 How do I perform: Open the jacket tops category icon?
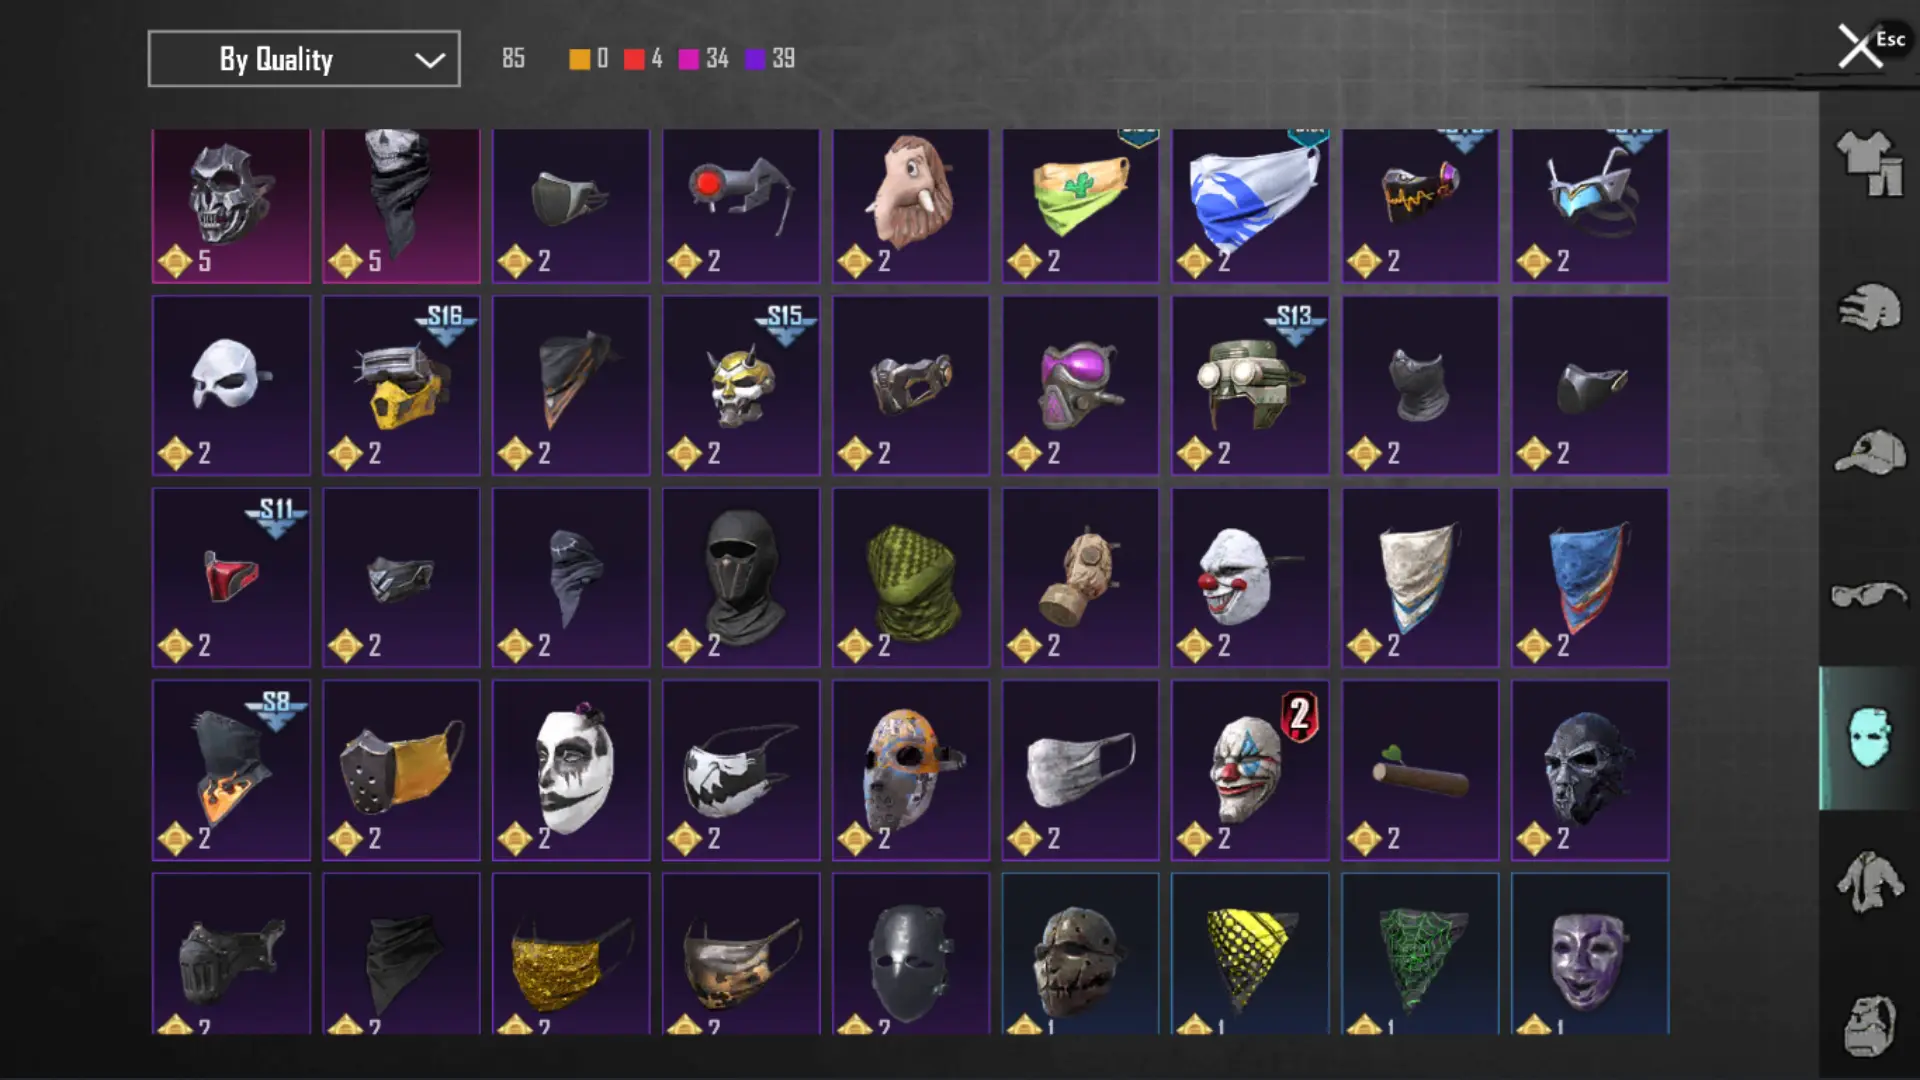(x=1869, y=881)
